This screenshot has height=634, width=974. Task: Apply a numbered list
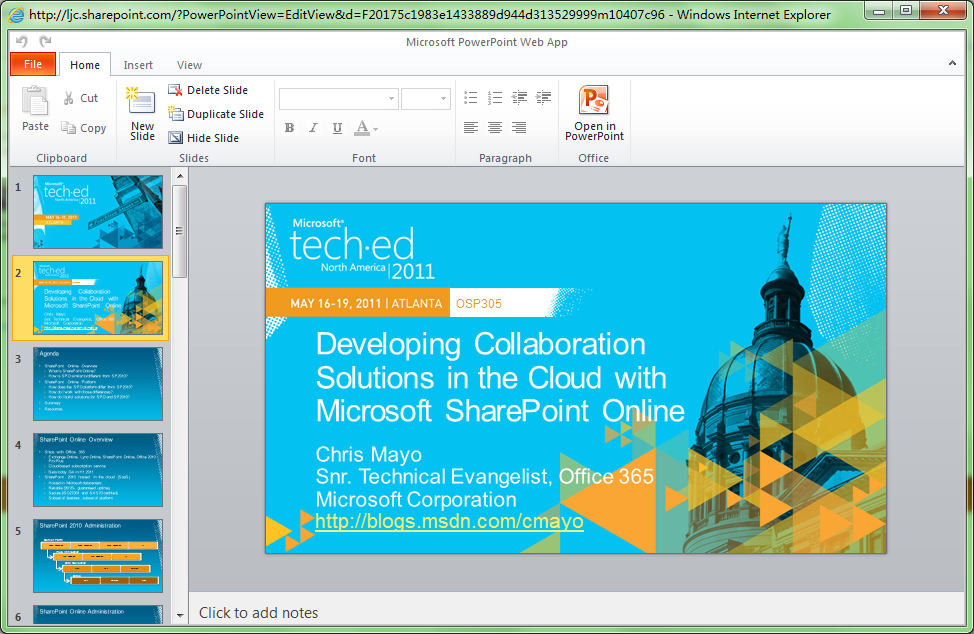tap(495, 97)
